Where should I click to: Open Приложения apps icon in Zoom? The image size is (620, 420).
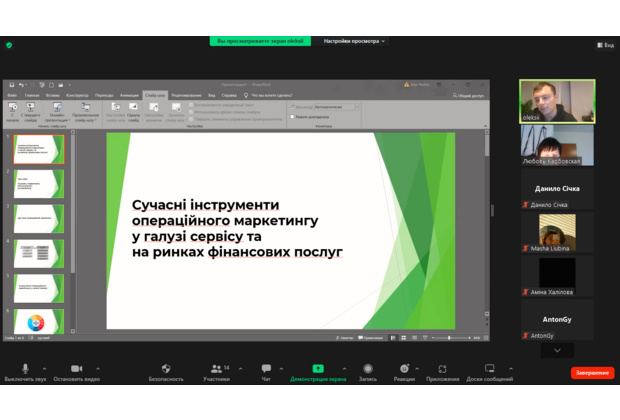[x=442, y=369]
